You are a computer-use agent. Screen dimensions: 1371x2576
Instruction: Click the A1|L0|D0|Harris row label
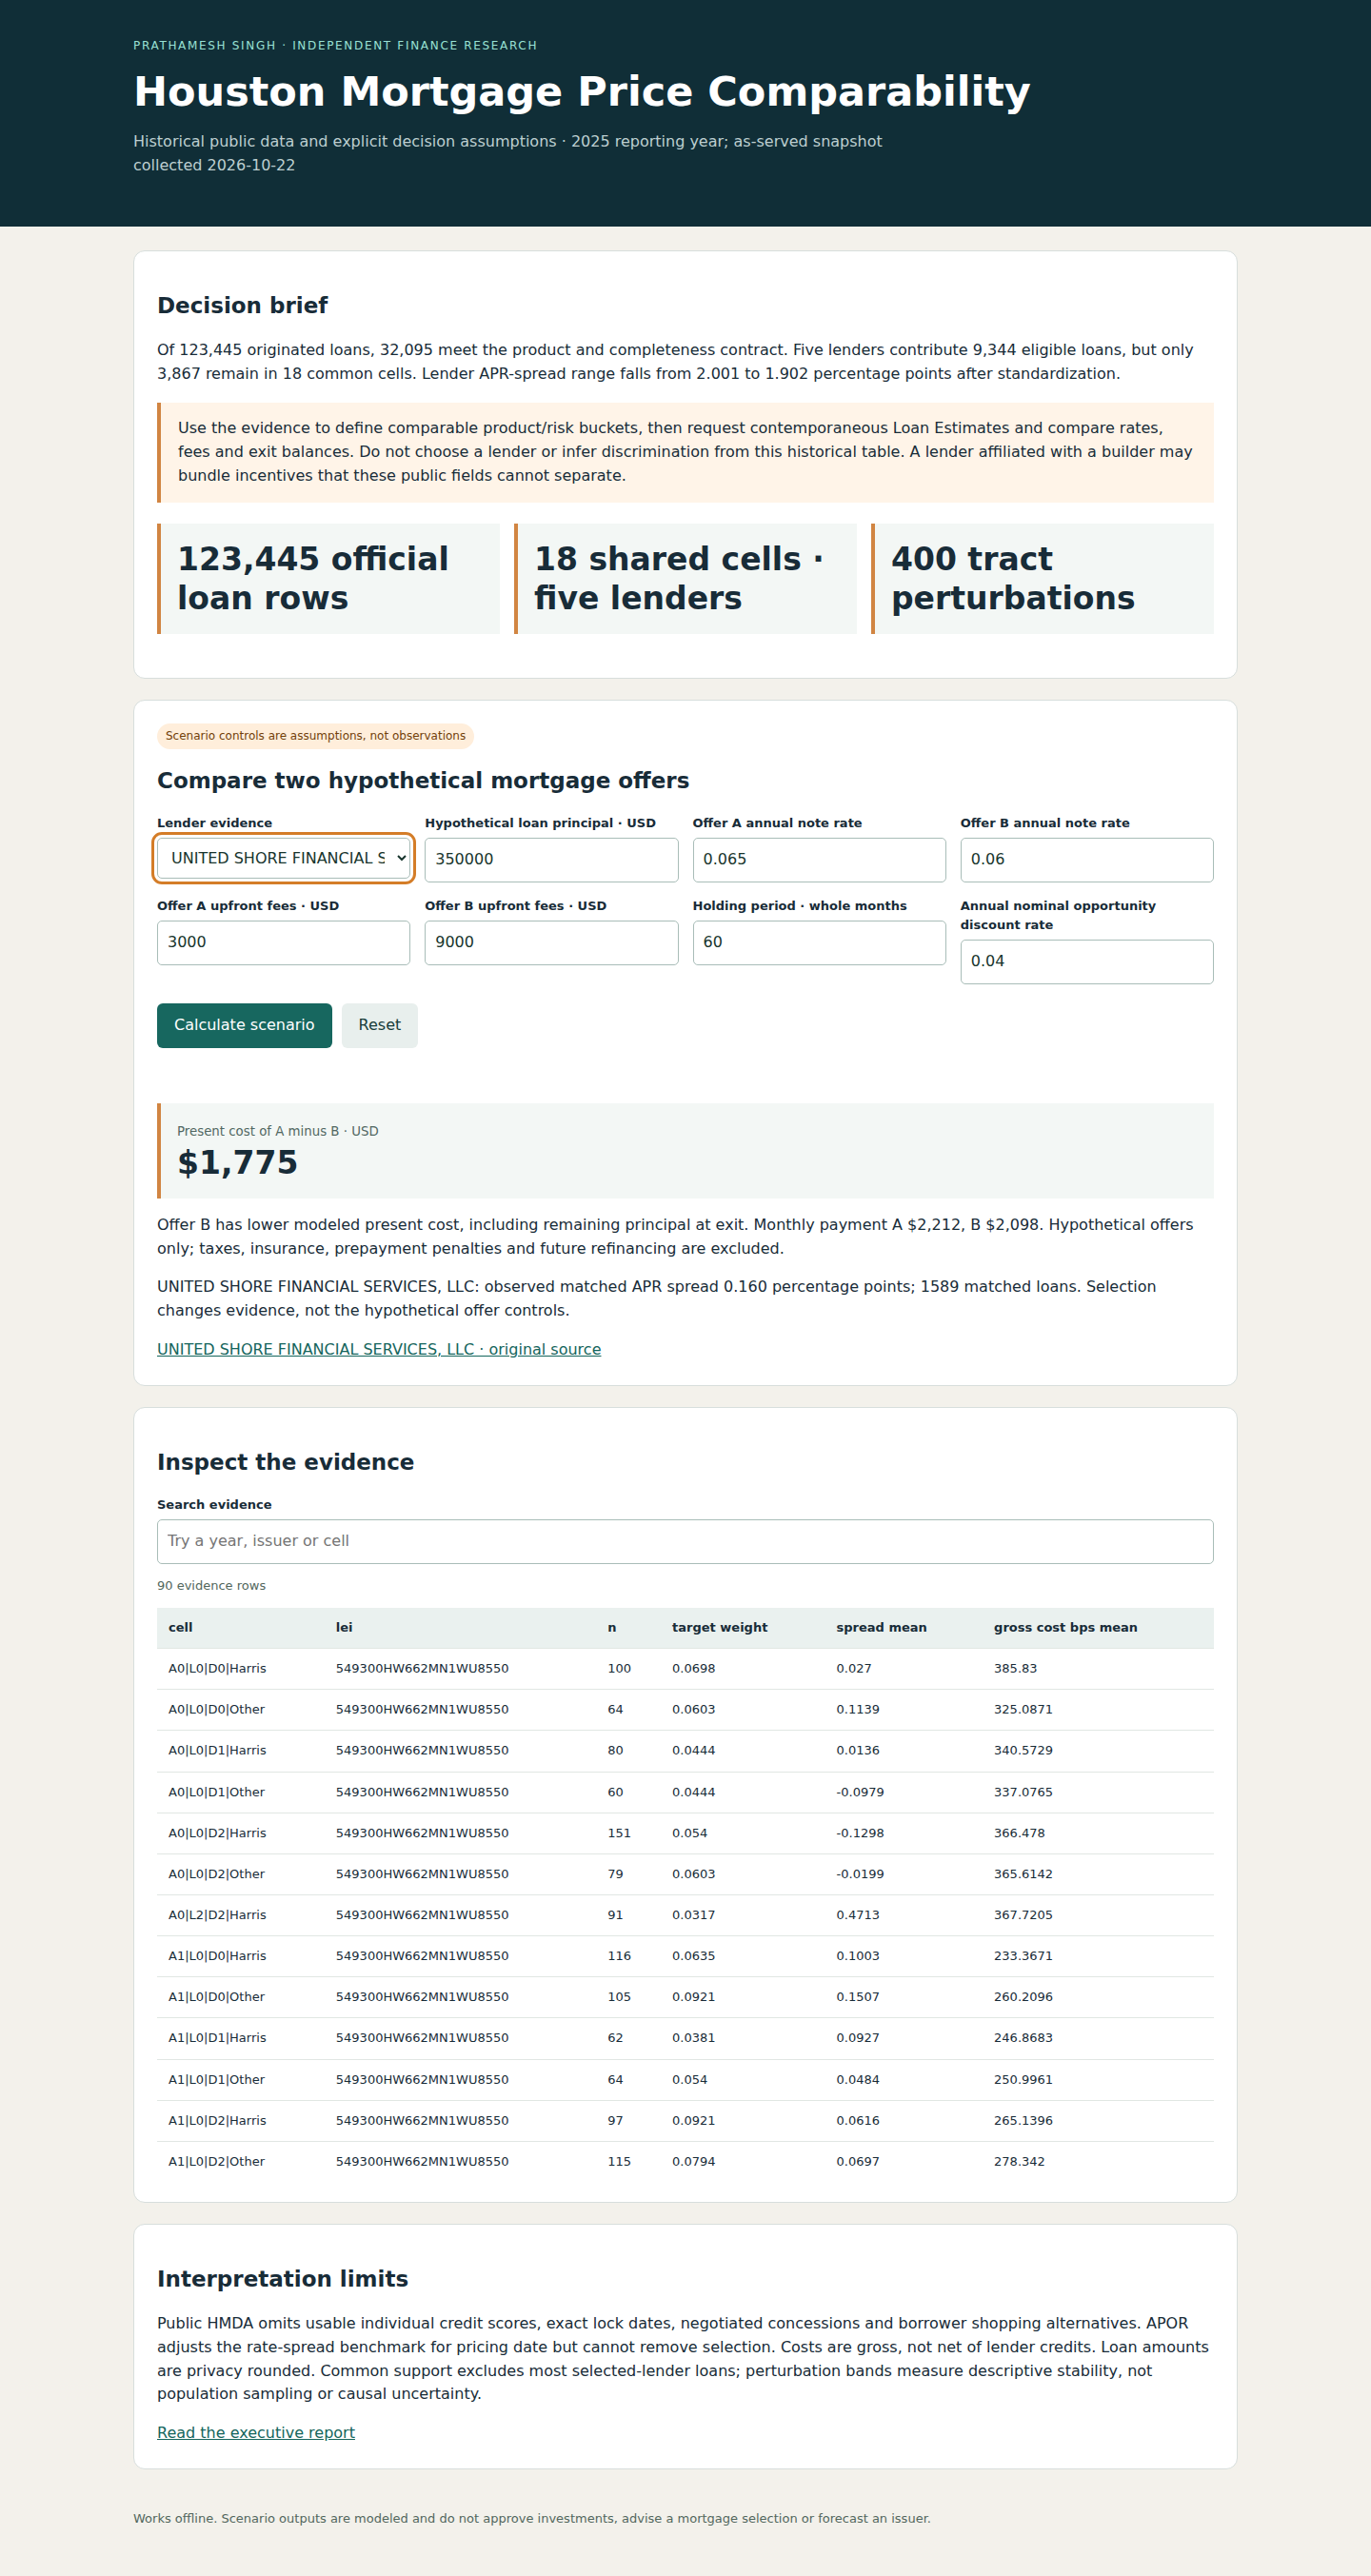click(x=217, y=1955)
